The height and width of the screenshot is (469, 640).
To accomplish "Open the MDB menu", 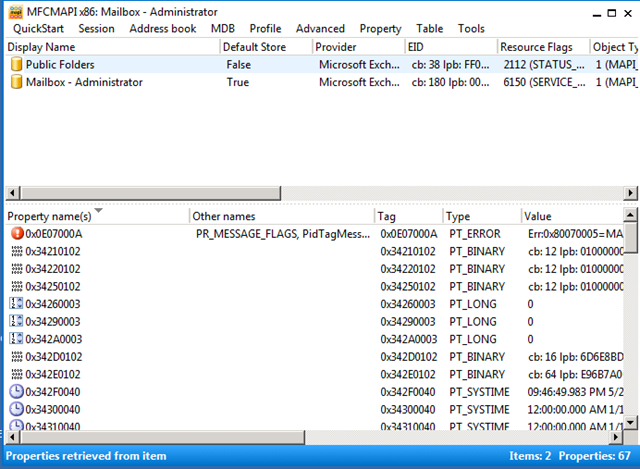I will coord(223,29).
